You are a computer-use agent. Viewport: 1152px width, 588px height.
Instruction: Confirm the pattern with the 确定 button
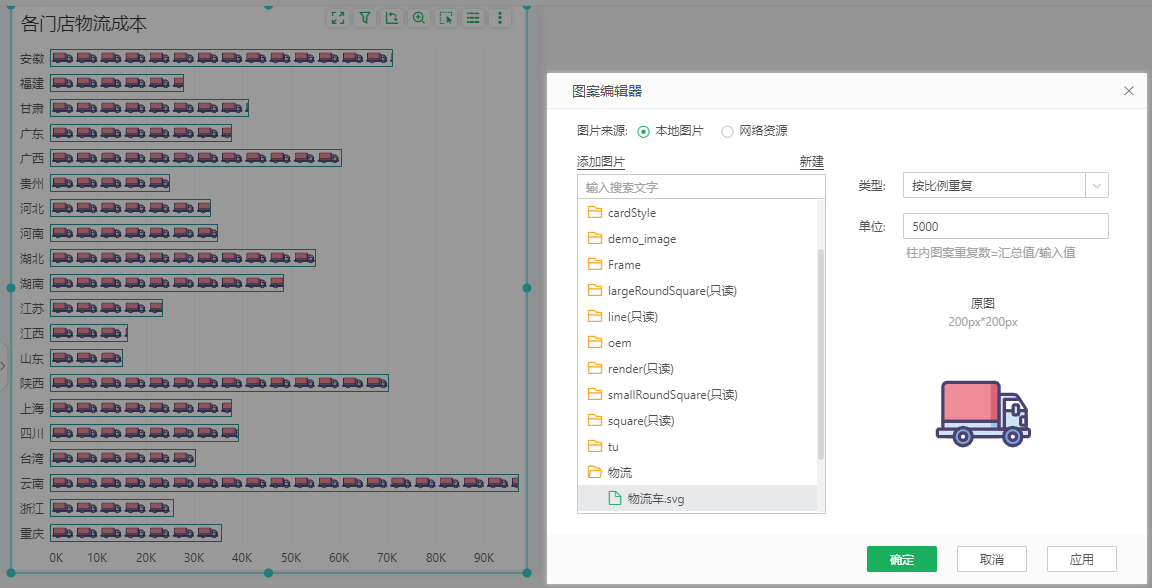point(901,559)
